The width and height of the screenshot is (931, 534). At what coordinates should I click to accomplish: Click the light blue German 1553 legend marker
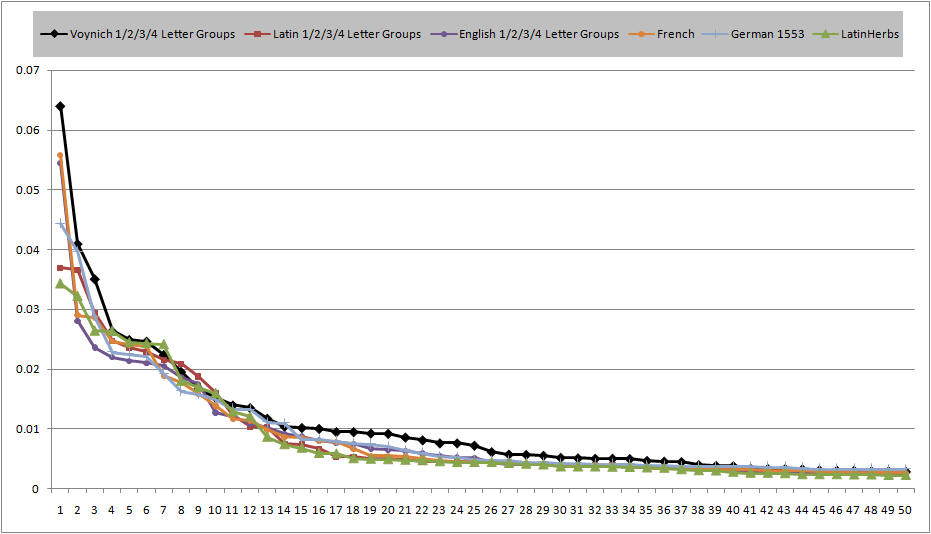click(719, 34)
